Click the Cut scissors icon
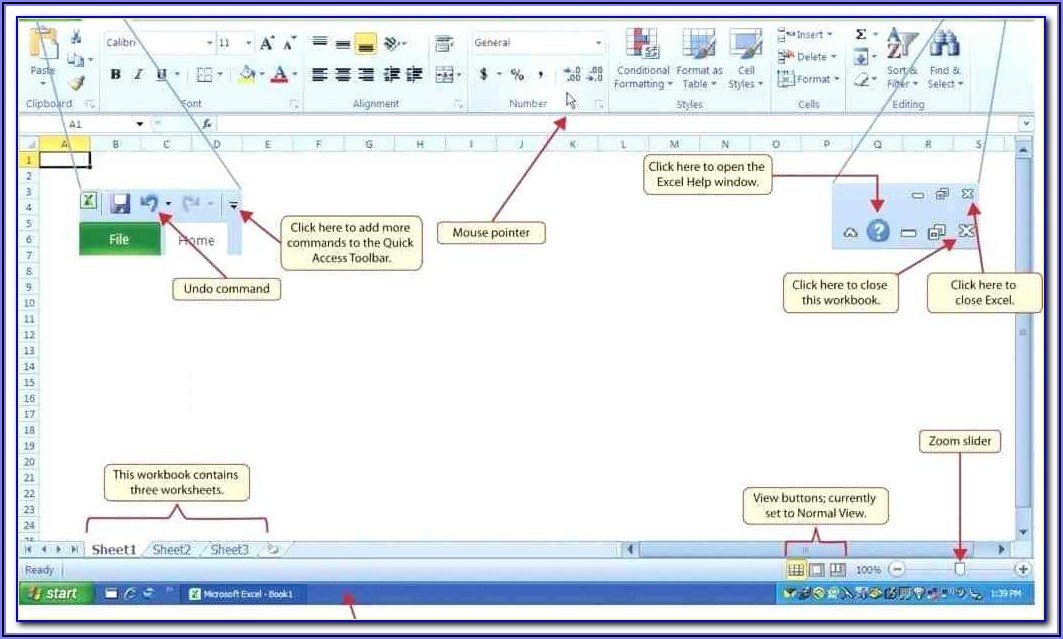The height and width of the screenshot is (639, 1063). 76,39
